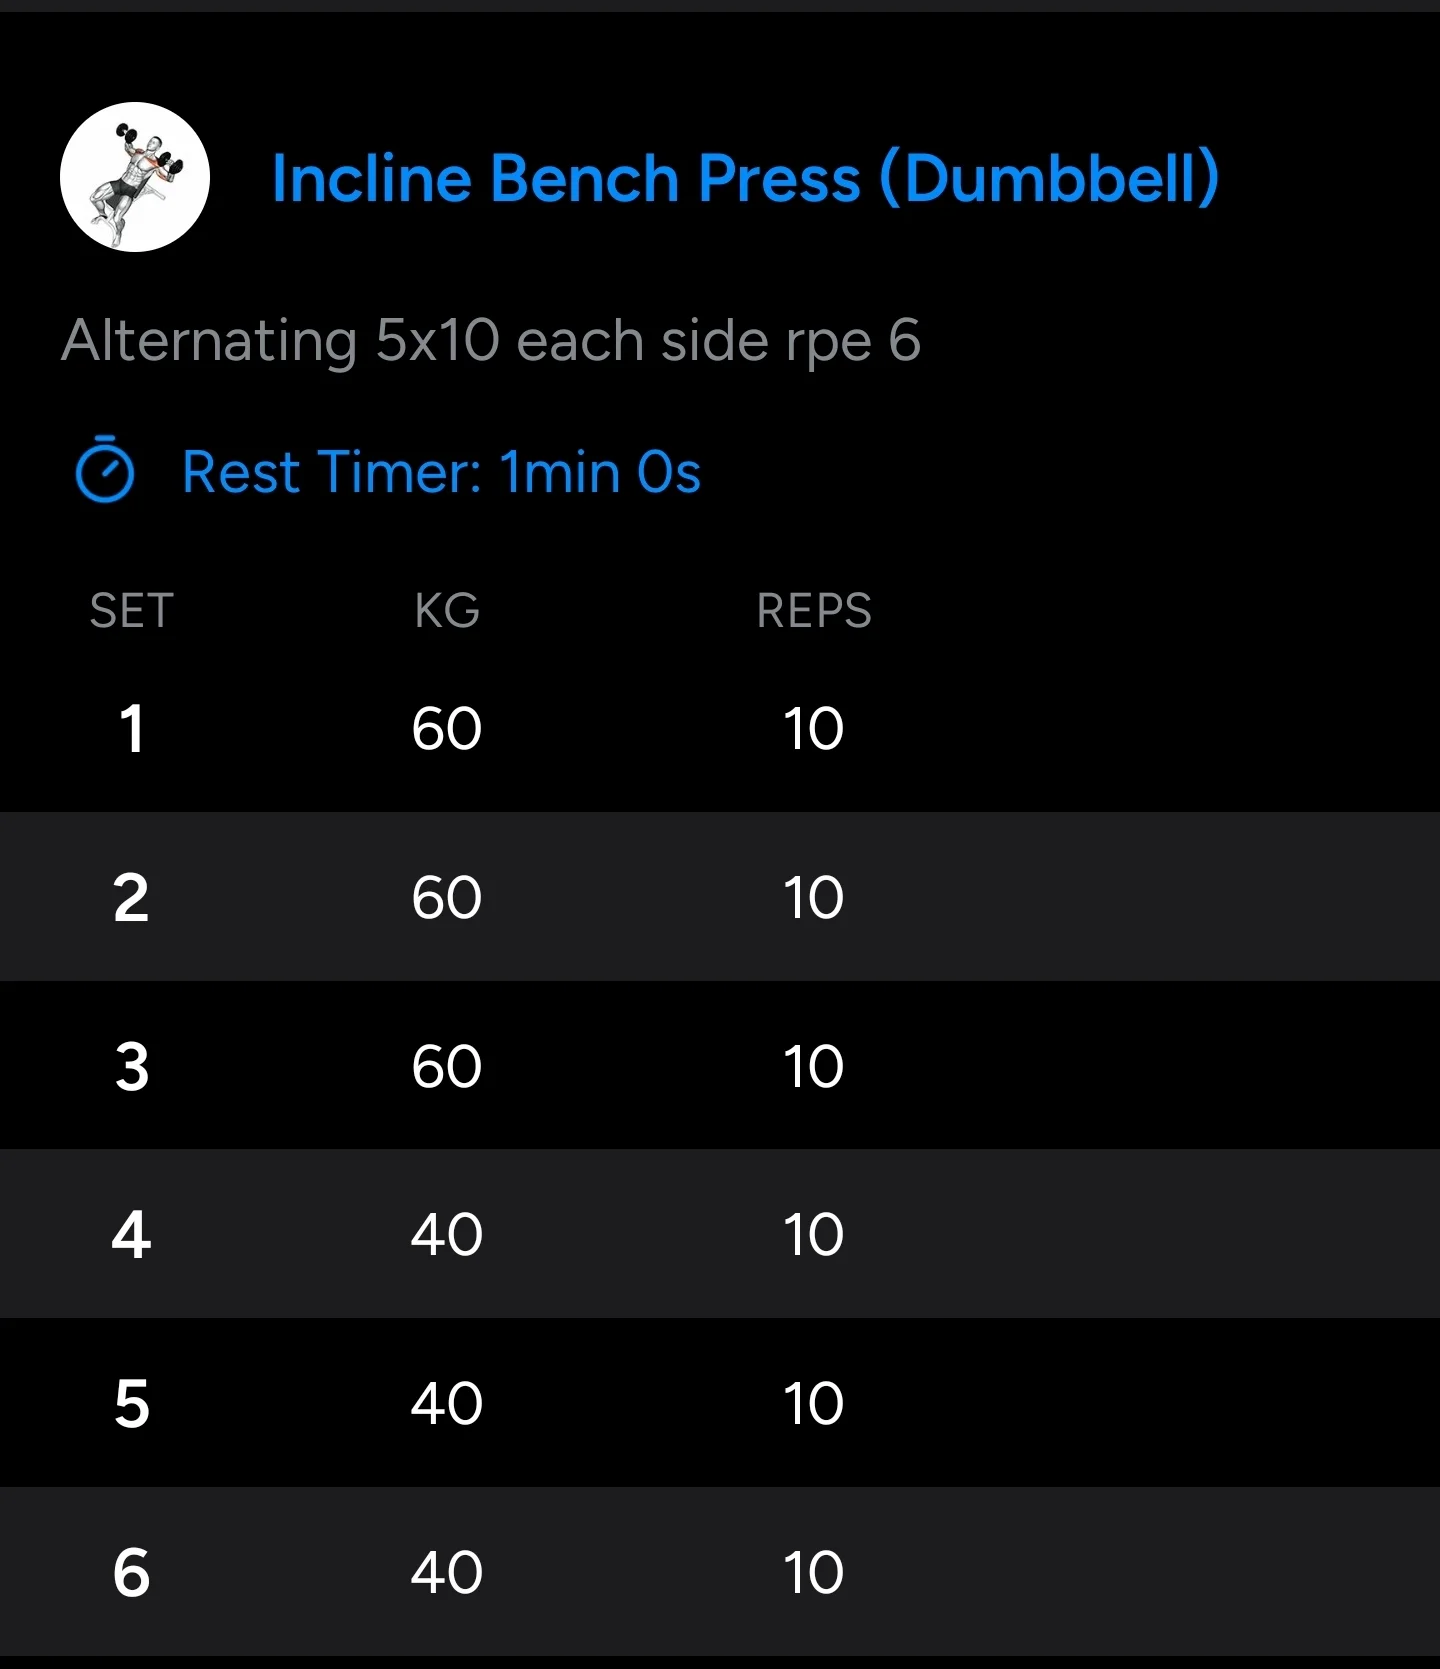This screenshot has height=1669, width=1440.
Task: Click the rest timer stopwatch icon
Action: 105,469
